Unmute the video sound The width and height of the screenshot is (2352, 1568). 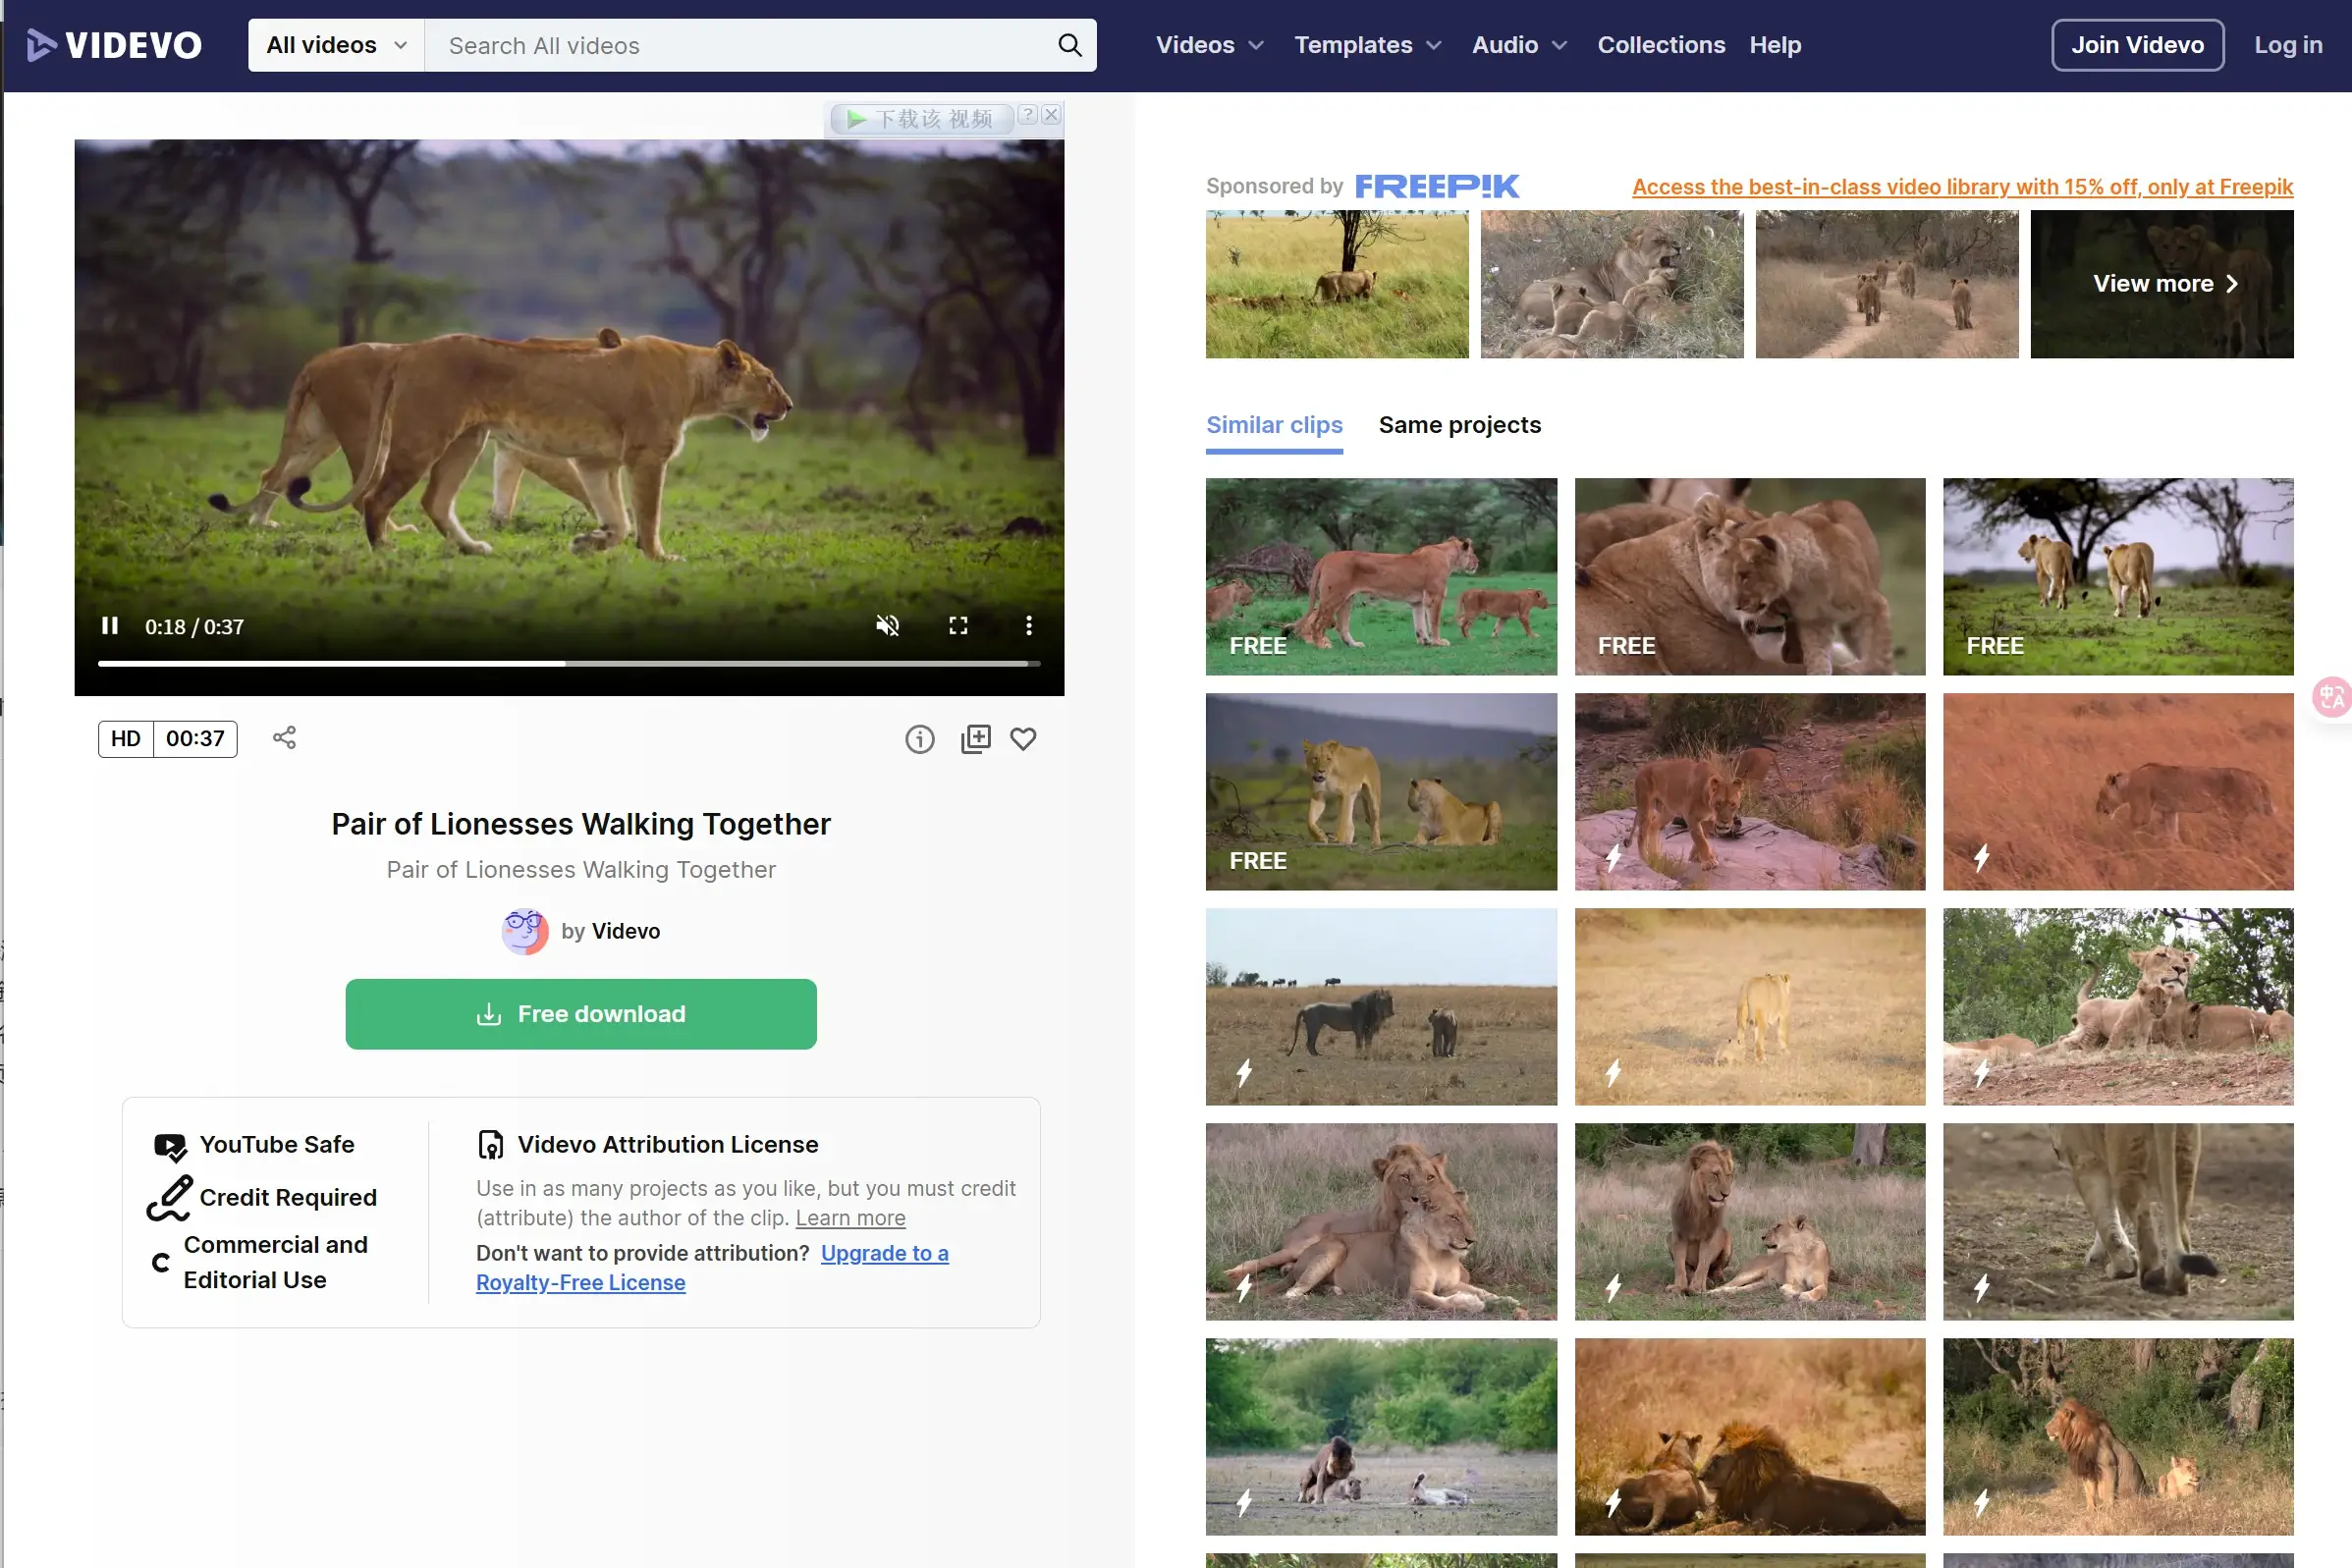click(x=887, y=626)
